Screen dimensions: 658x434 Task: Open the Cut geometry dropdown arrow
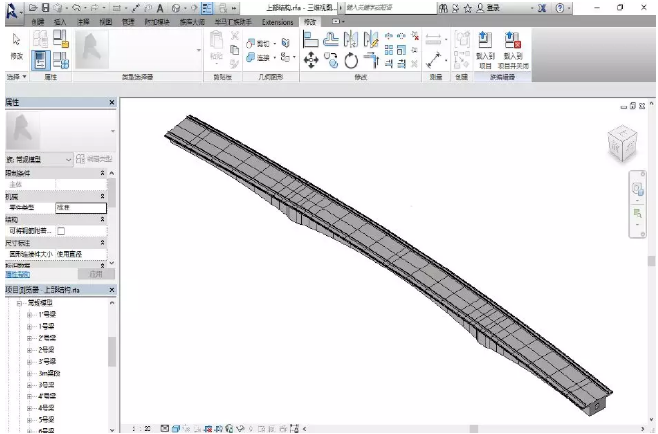[274, 44]
